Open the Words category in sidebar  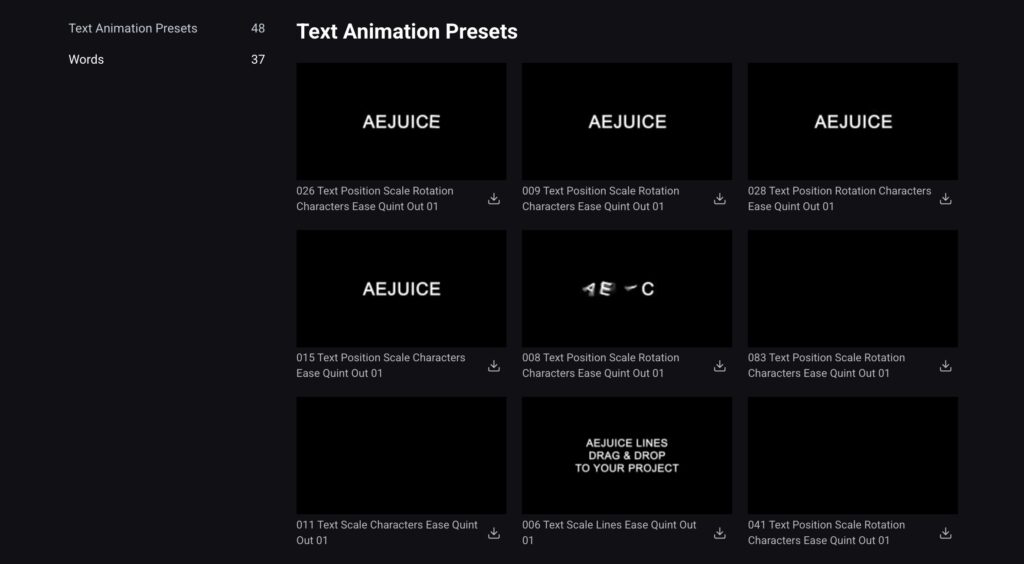[x=86, y=59]
